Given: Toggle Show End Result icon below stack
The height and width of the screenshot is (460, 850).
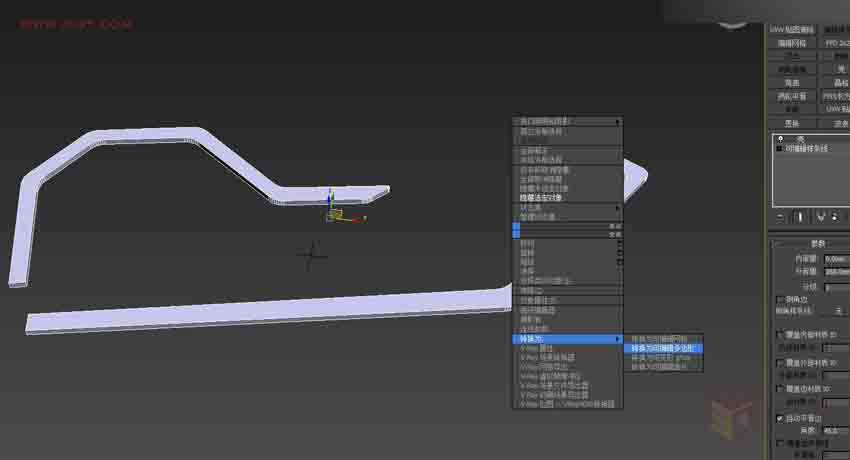Looking at the screenshot, I should click(800, 217).
